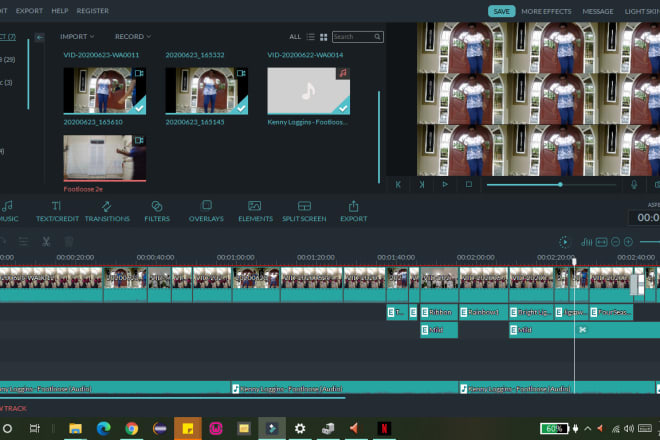This screenshot has height=440, width=660.
Task: Click the timeline zoom out minus icon
Action: click(615, 242)
